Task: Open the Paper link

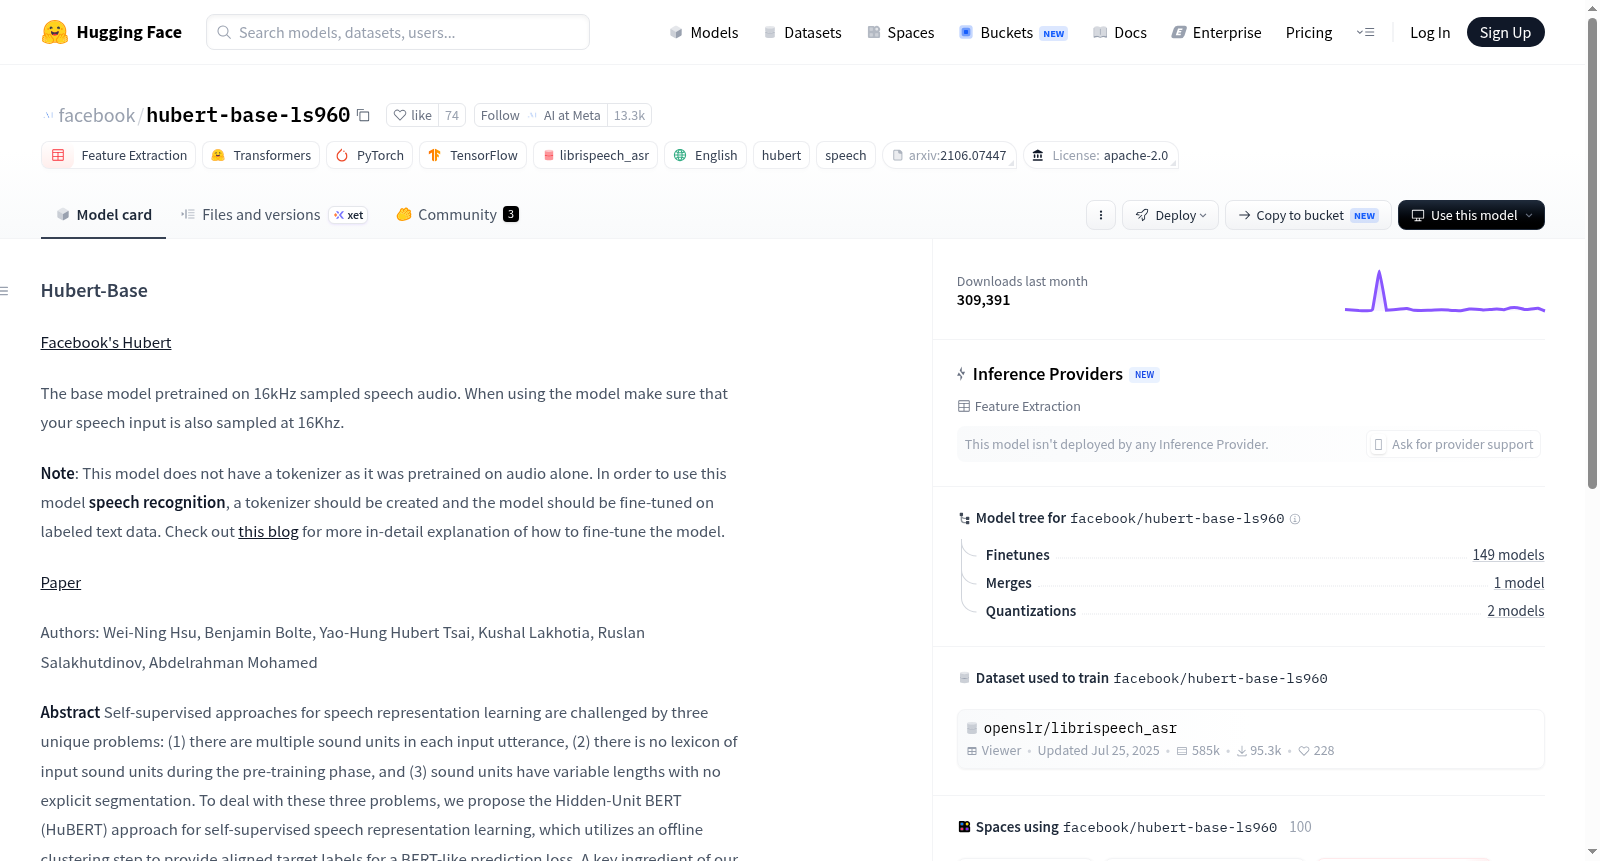Action: pos(61,583)
